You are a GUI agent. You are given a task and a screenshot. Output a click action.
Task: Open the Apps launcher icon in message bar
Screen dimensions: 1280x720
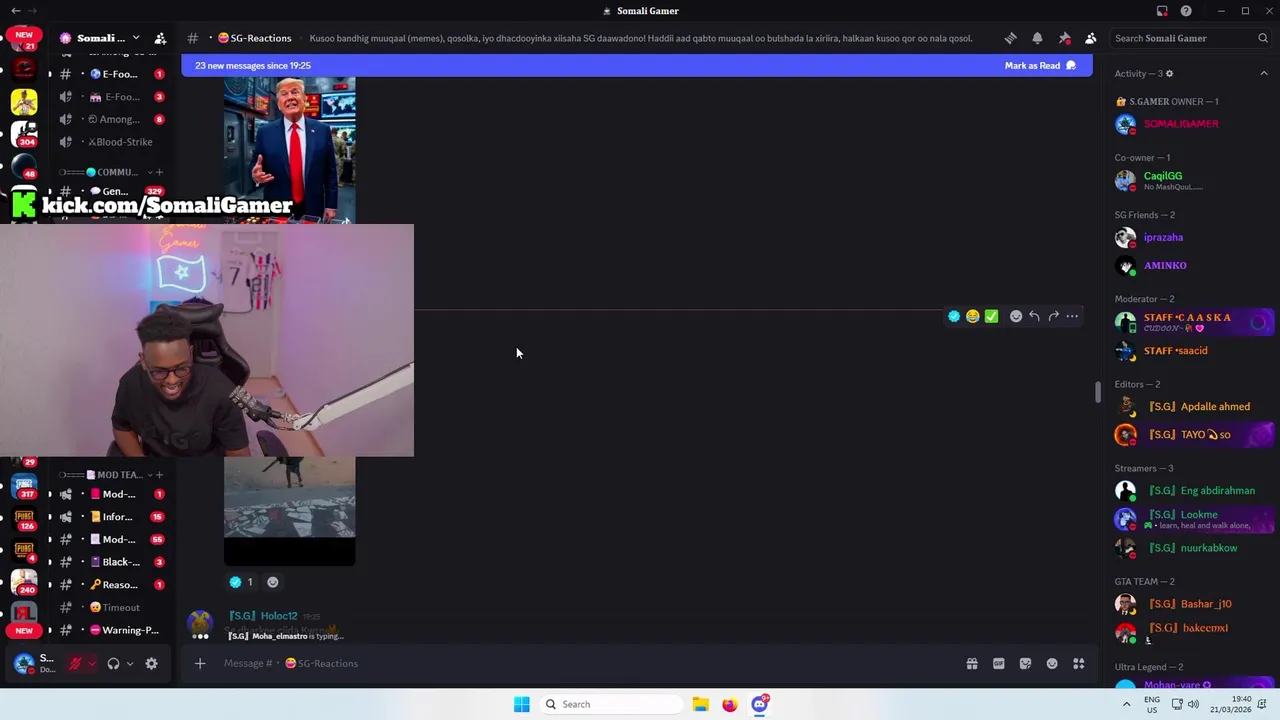point(1079,663)
